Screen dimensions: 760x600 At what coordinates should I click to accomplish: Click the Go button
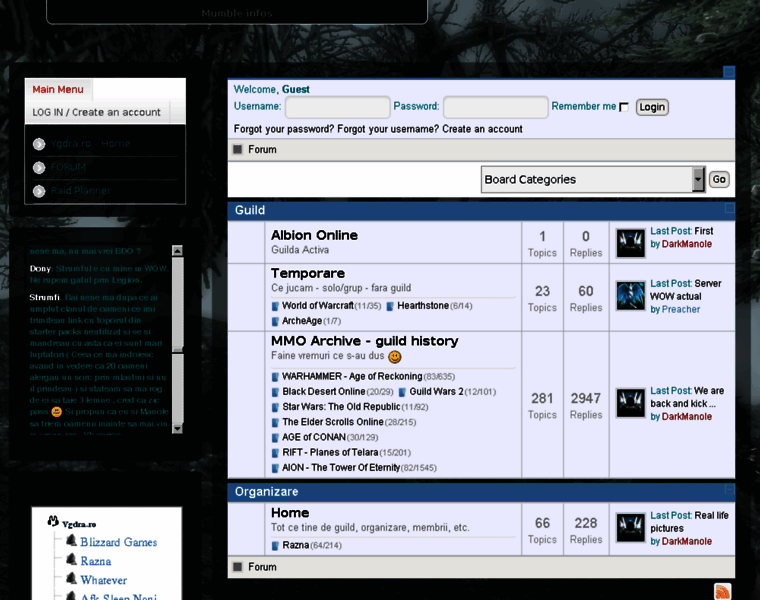point(719,179)
